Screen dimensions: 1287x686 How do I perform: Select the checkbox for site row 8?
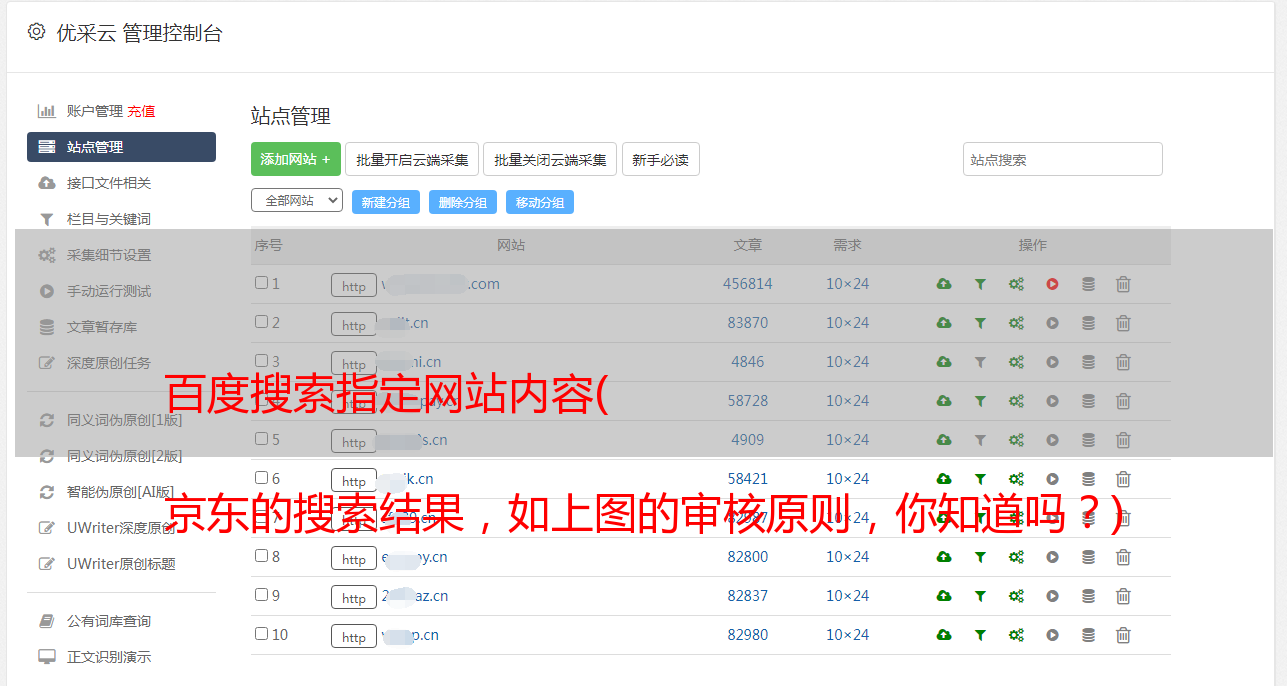[261, 556]
